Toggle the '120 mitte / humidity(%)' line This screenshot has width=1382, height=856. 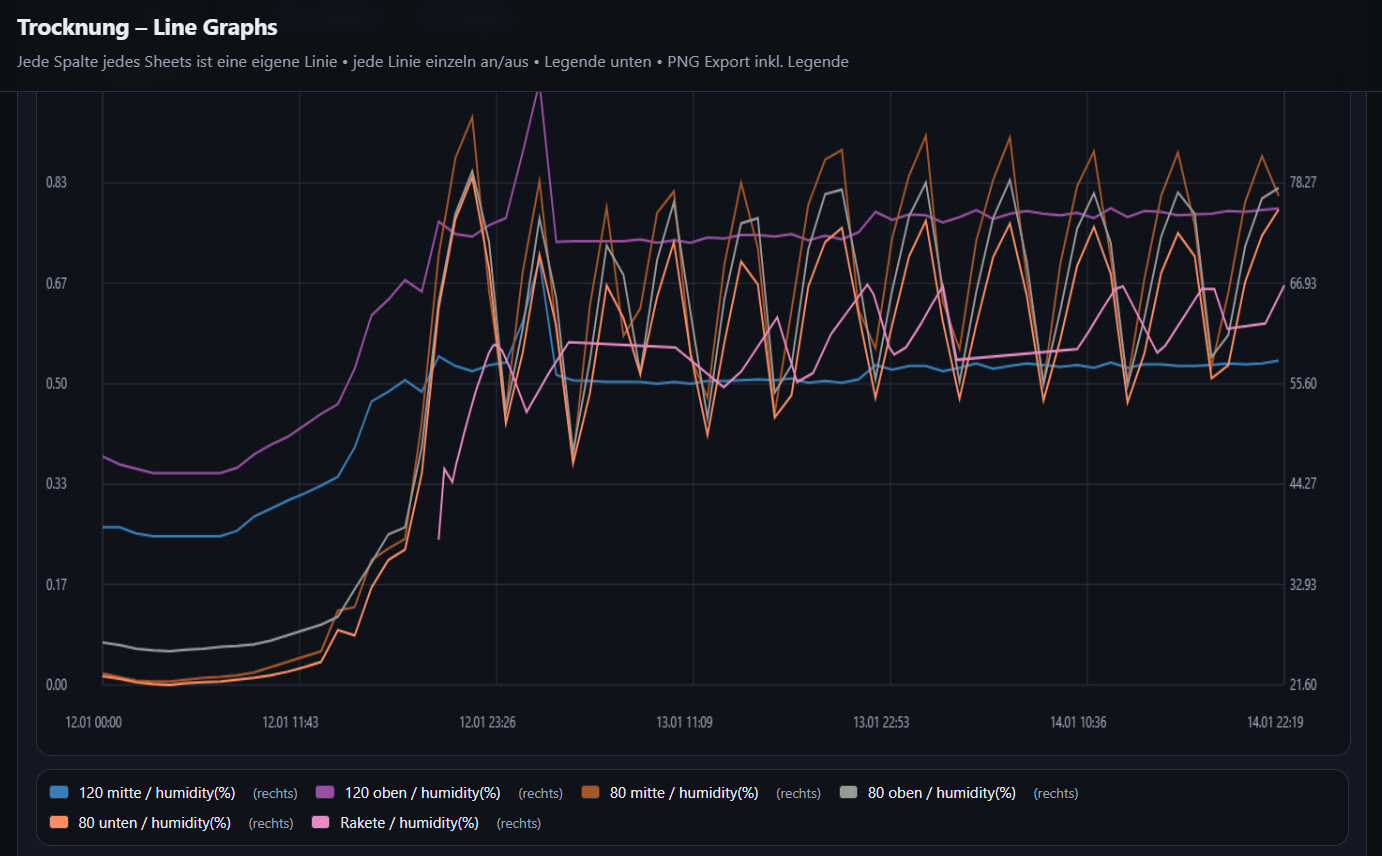157,793
